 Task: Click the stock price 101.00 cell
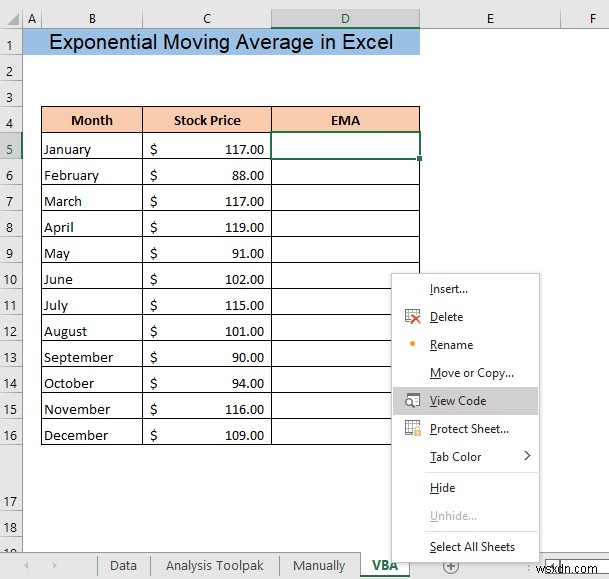pyautogui.click(x=207, y=328)
